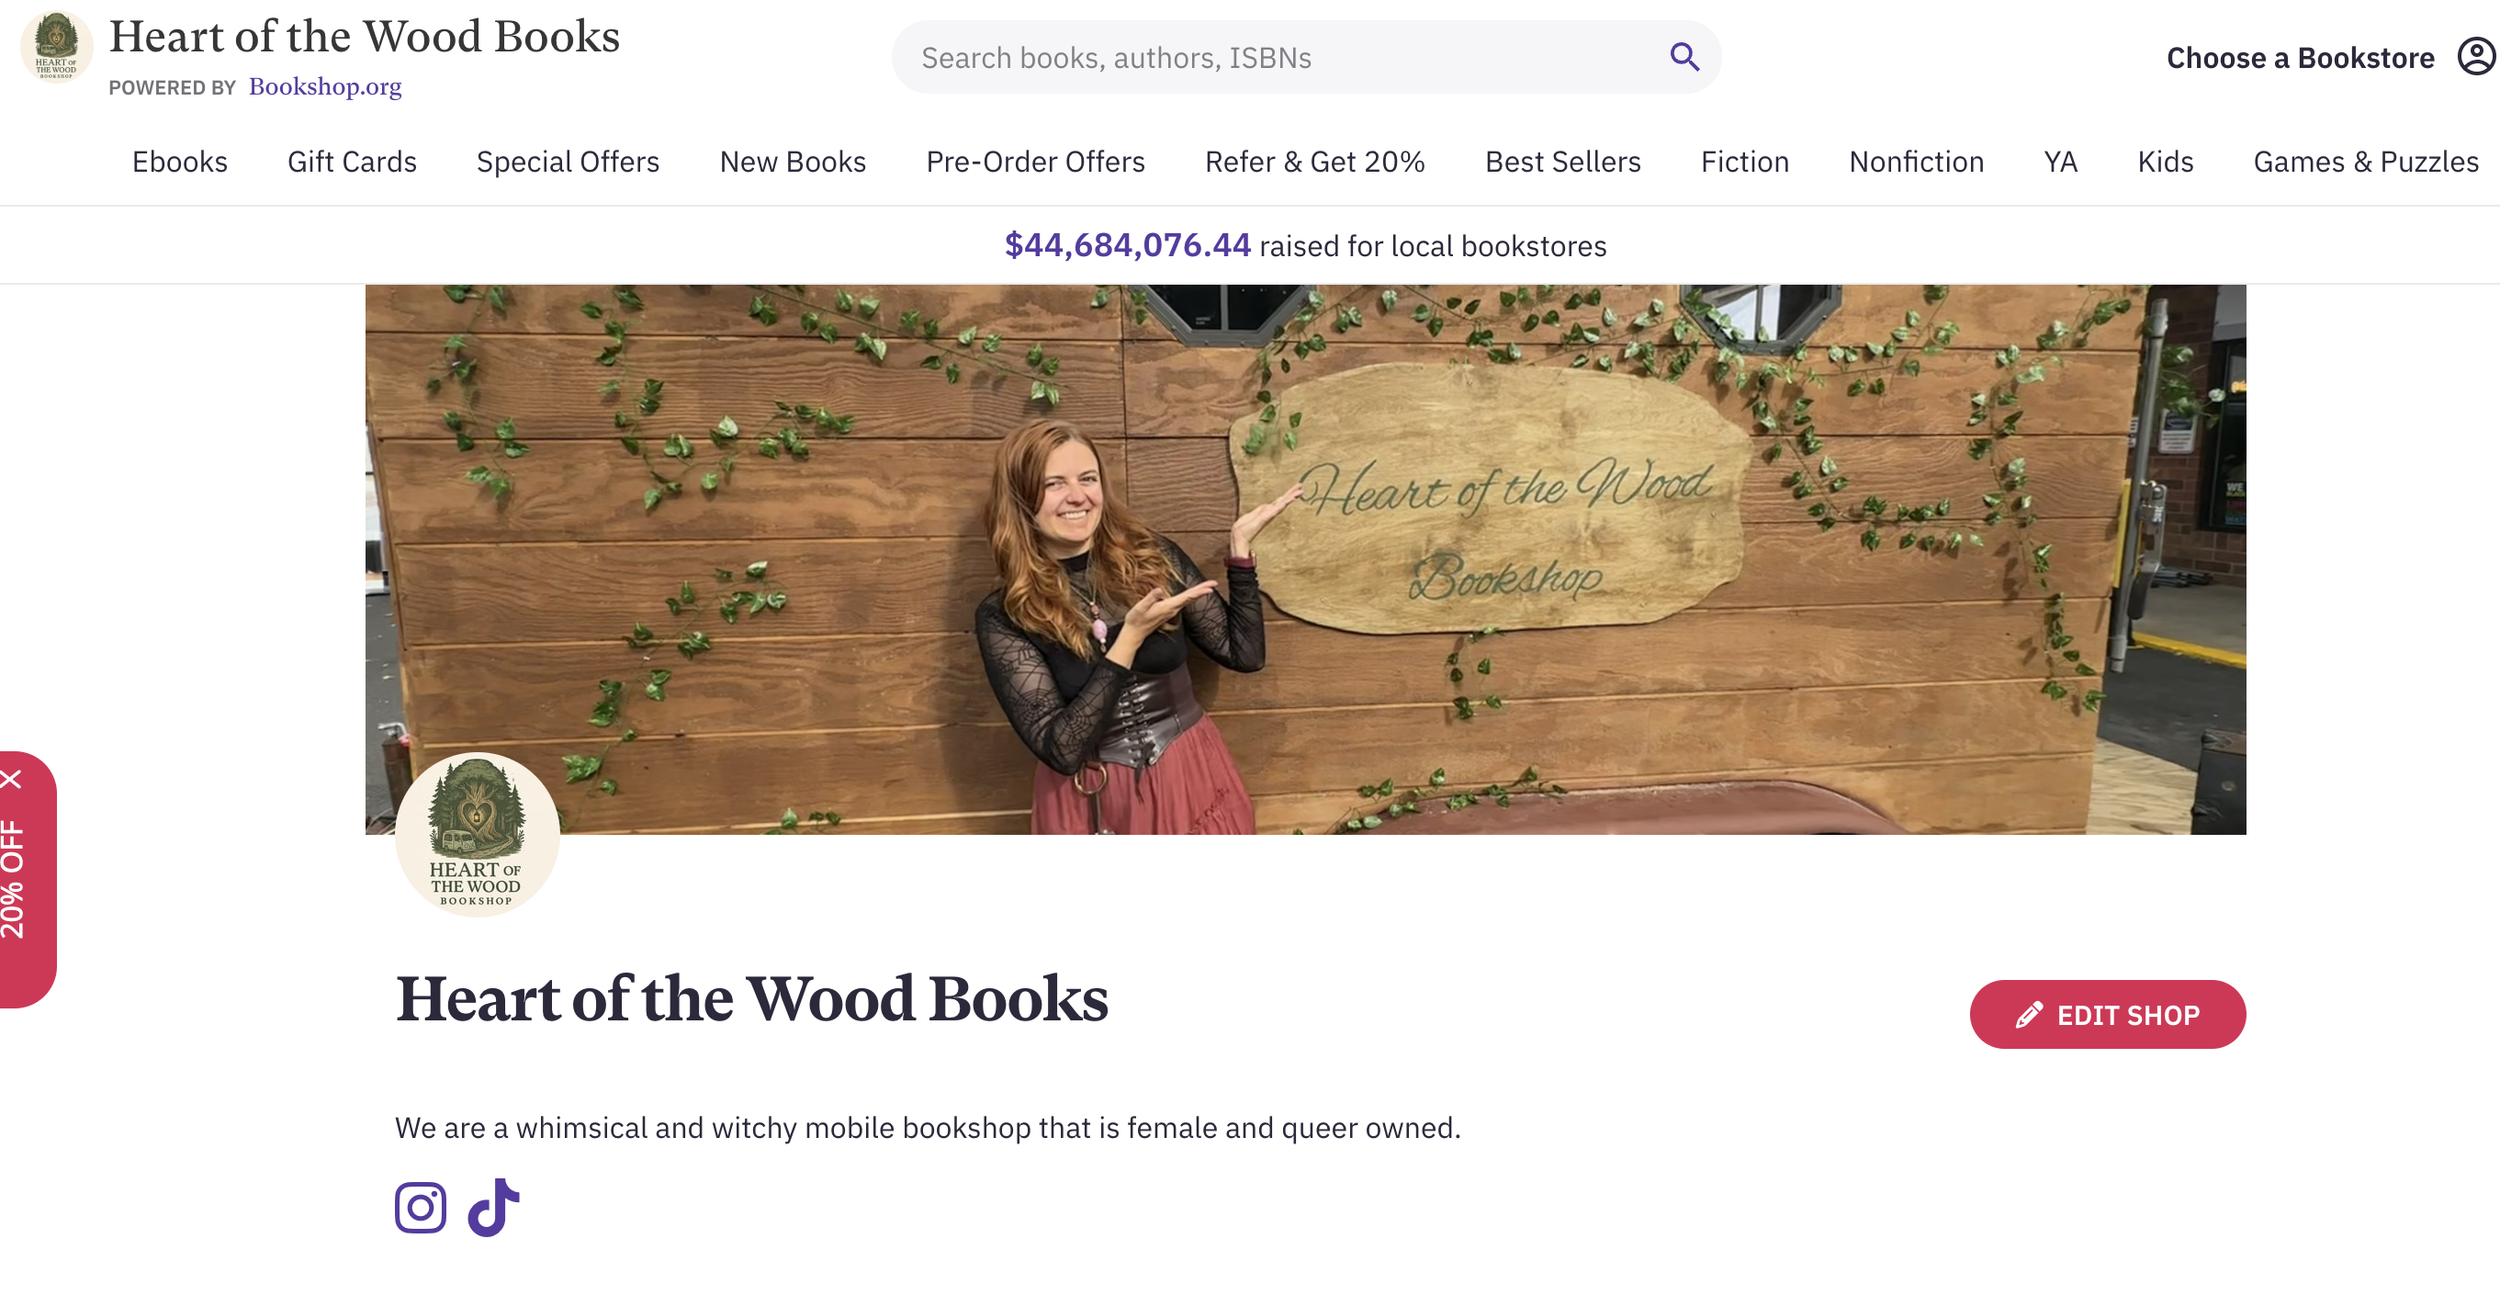Viewport: 2500px width, 1306px height.
Task: Click the raised-for-bookstores dollar amount
Action: coord(1127,246)
